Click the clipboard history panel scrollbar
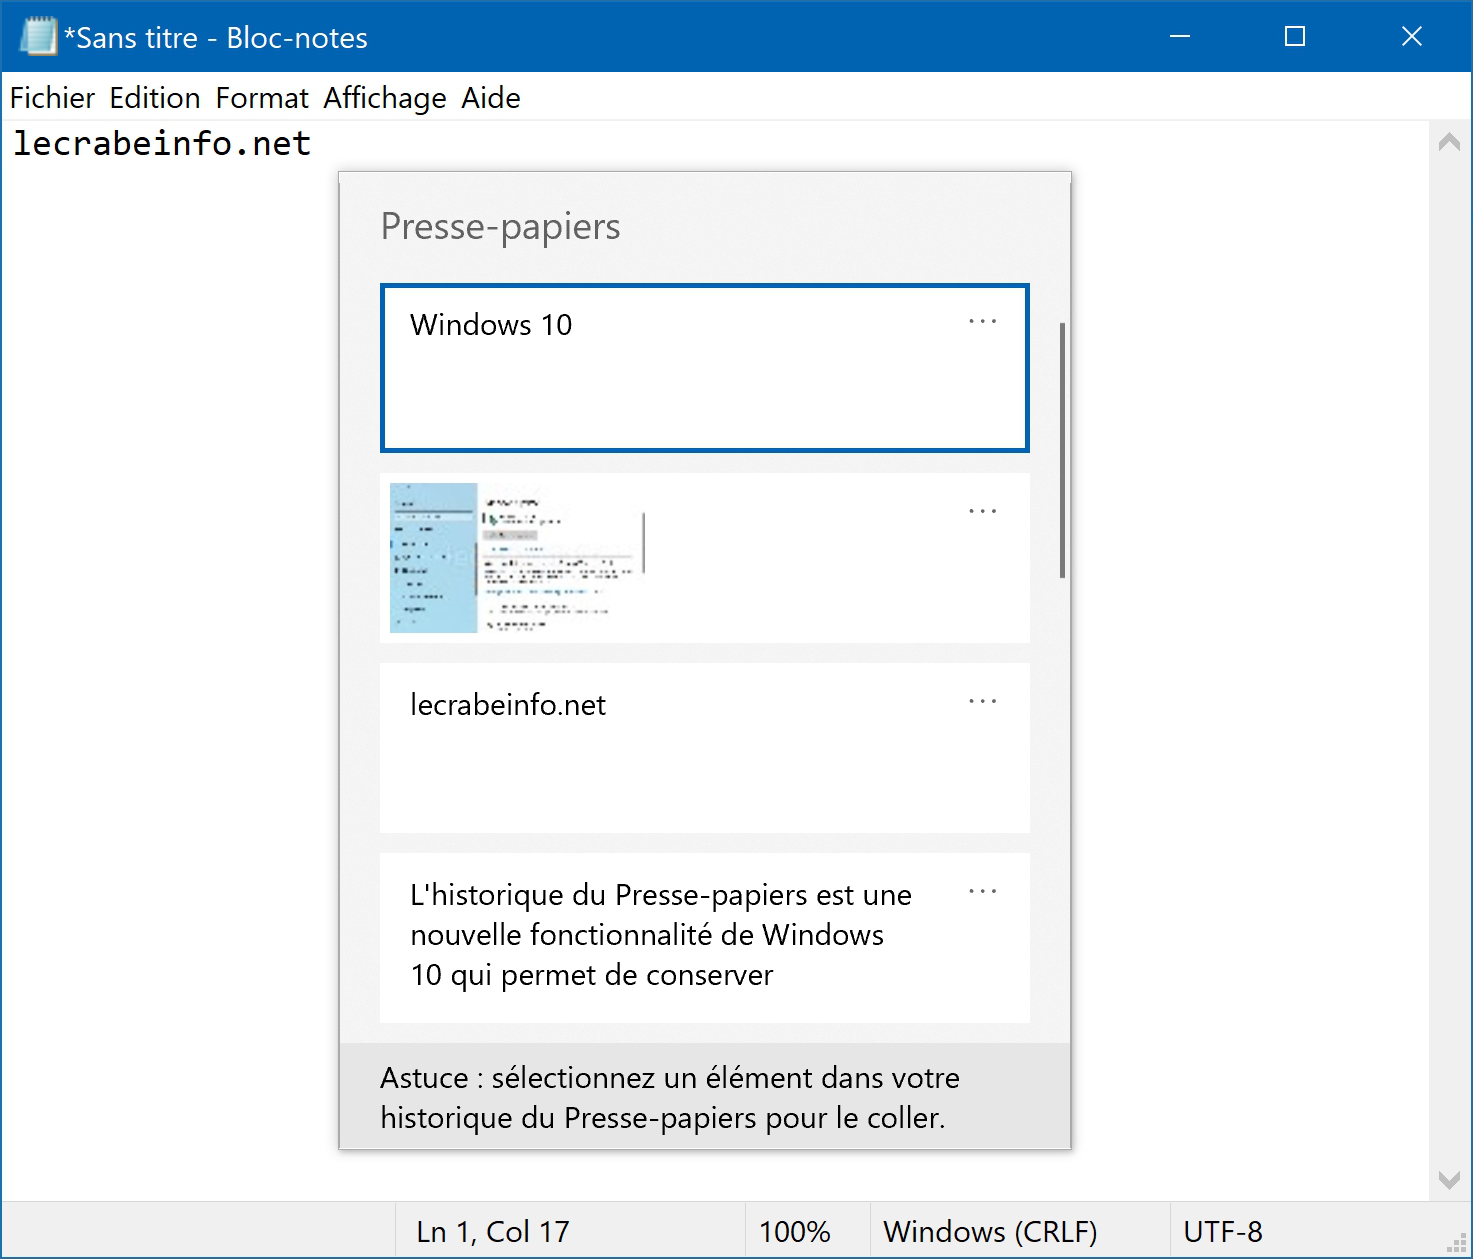Image resolution: width=1473 pixels, height=1259 pixels. (x=1062, y=450)
